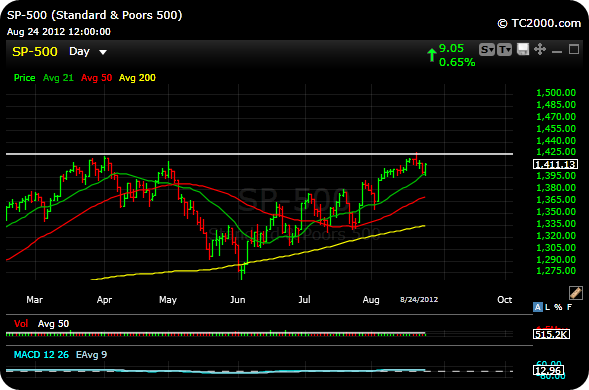This screenshot has height=390, width=589.
Task: Click the 1,425.00 price scale label
Action: tap(556, 152)
